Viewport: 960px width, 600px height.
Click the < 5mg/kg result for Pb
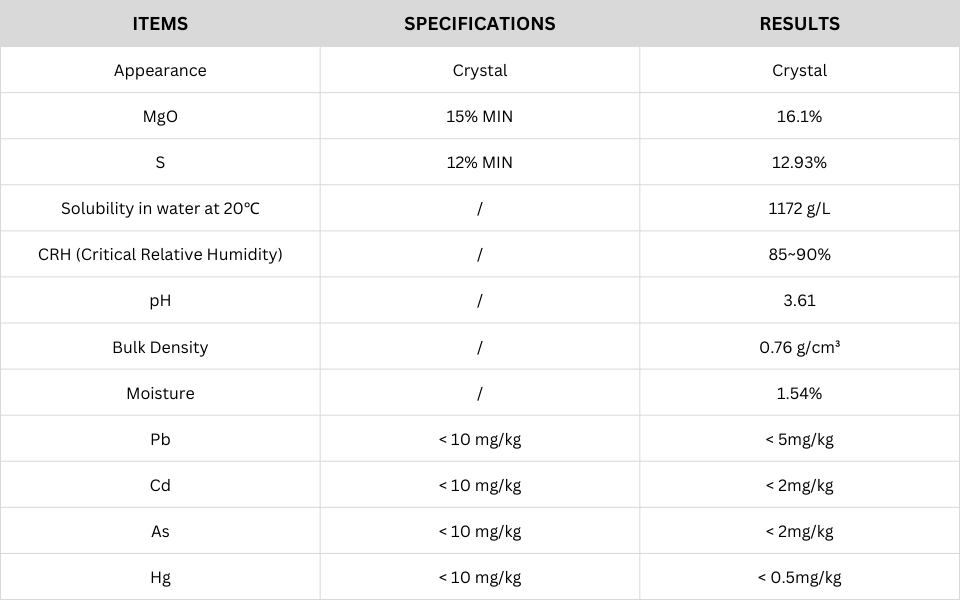800,439
